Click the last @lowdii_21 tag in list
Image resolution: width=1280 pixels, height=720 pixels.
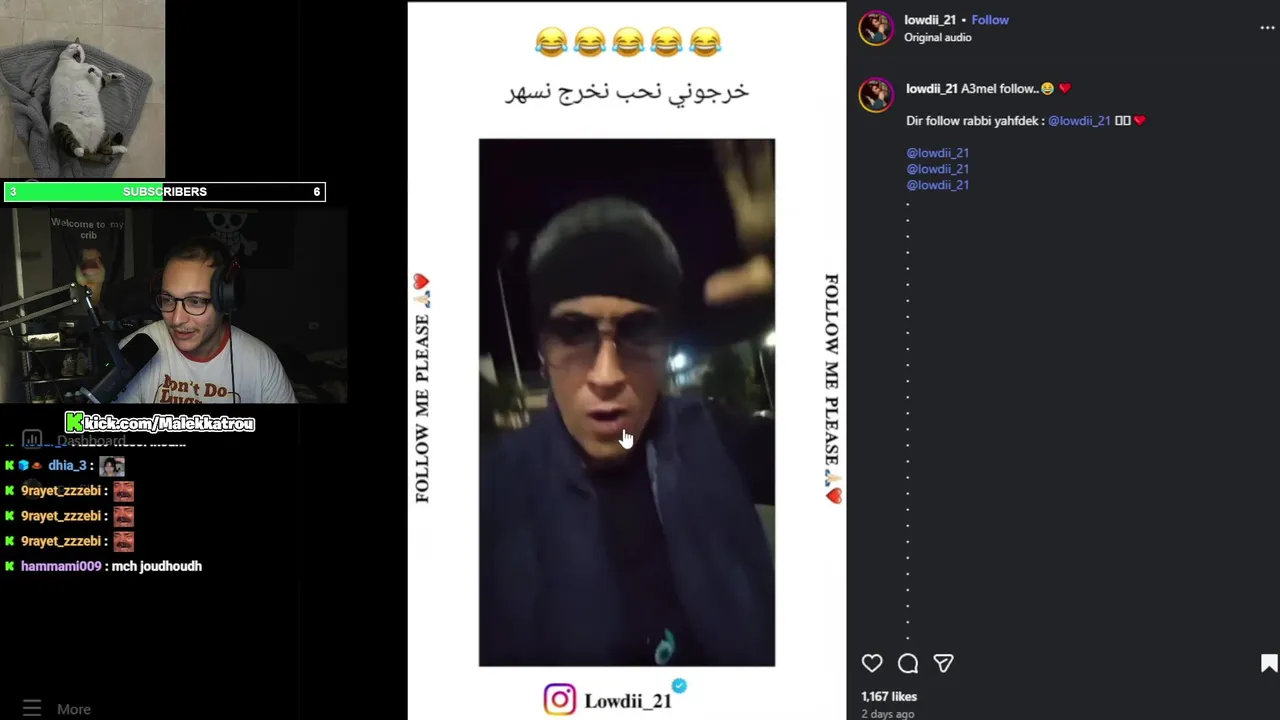(937, 185)
